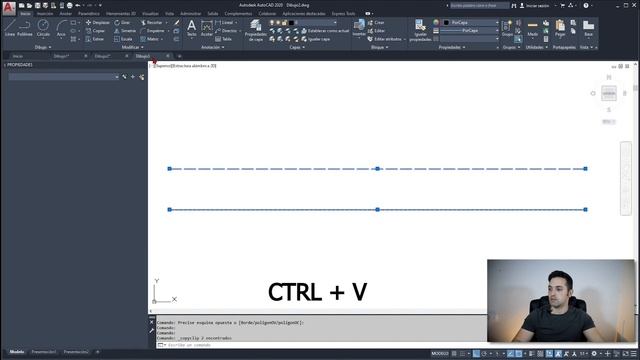Click the ViewCube in the drawing area
This screenshot has width=640, height=360.
609,93
